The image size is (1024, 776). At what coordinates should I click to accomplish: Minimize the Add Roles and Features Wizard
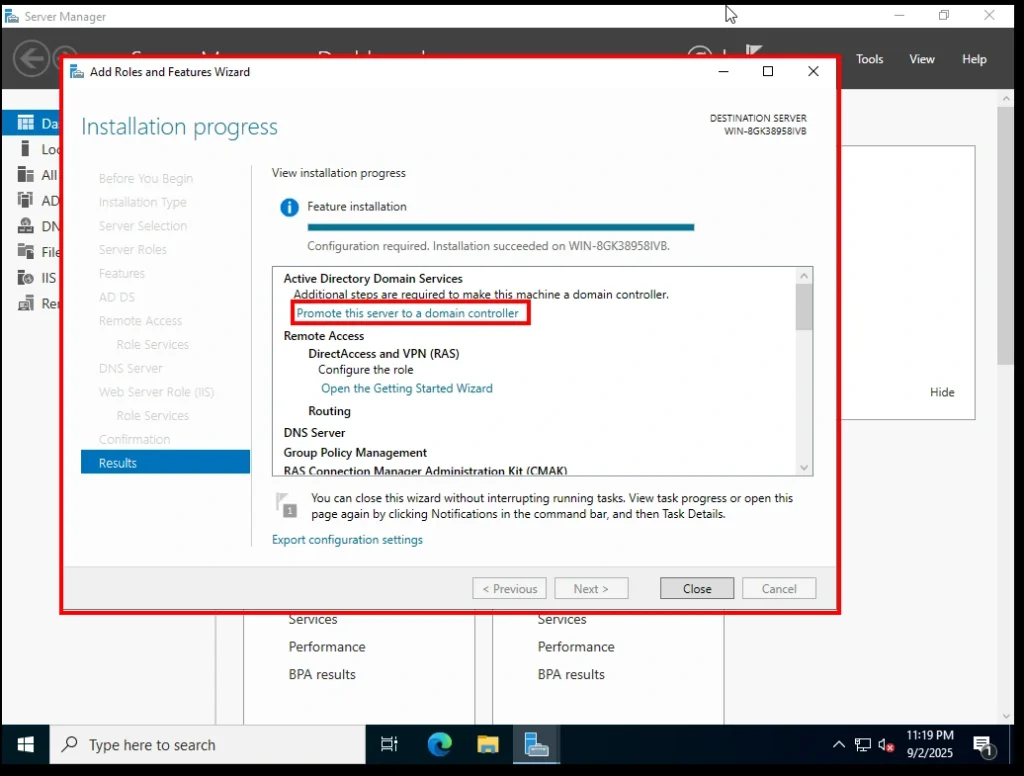723,71
